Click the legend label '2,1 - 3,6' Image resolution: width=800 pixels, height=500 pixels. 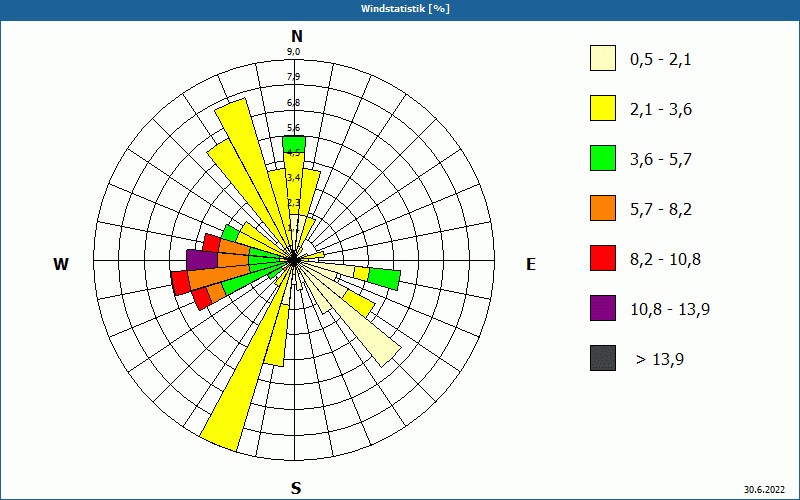click(661, 110)
